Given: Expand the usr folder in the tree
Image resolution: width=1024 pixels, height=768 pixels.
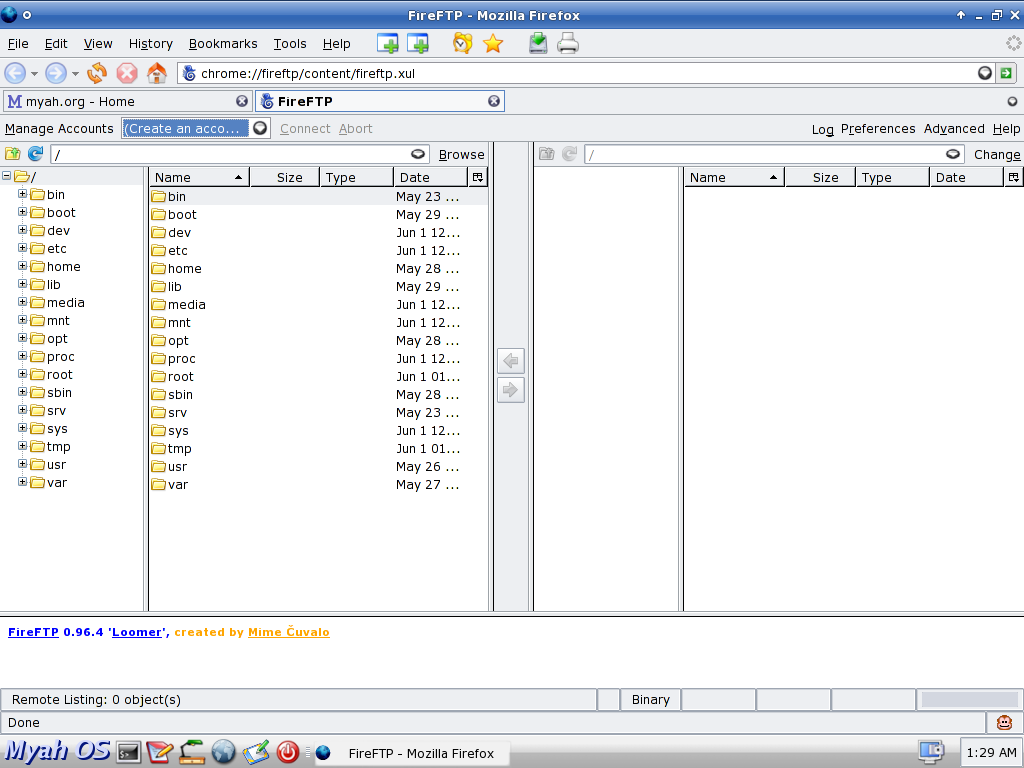Looking at the screenshot, I should 22,464.
